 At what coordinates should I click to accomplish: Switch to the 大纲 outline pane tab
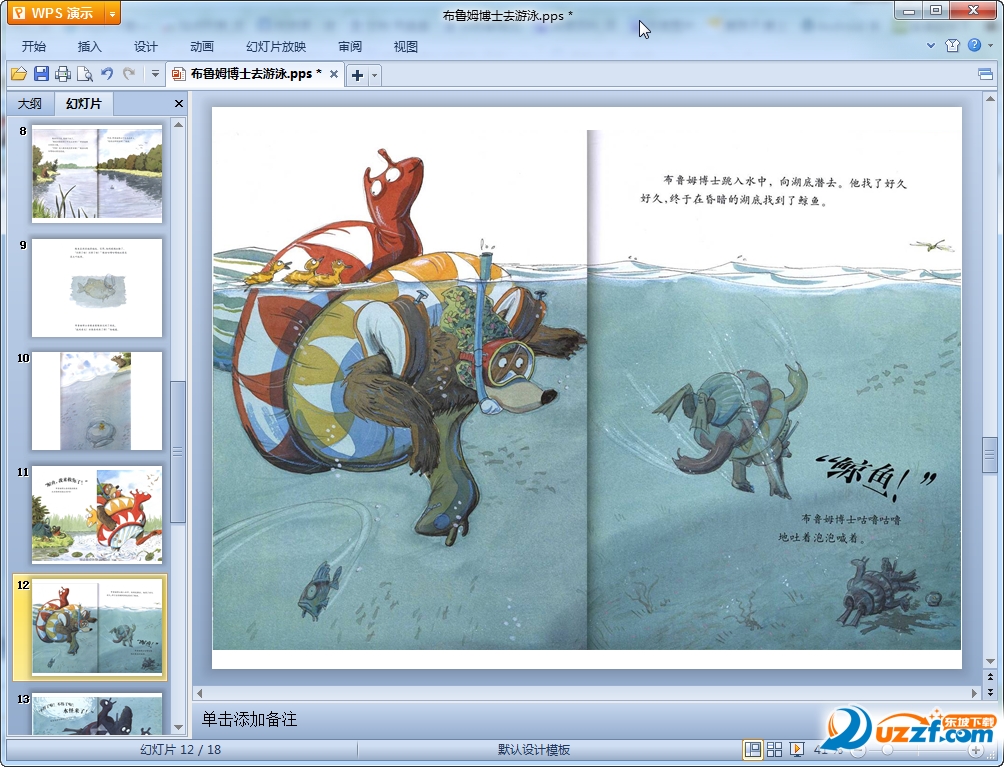[x=29, y=104]
